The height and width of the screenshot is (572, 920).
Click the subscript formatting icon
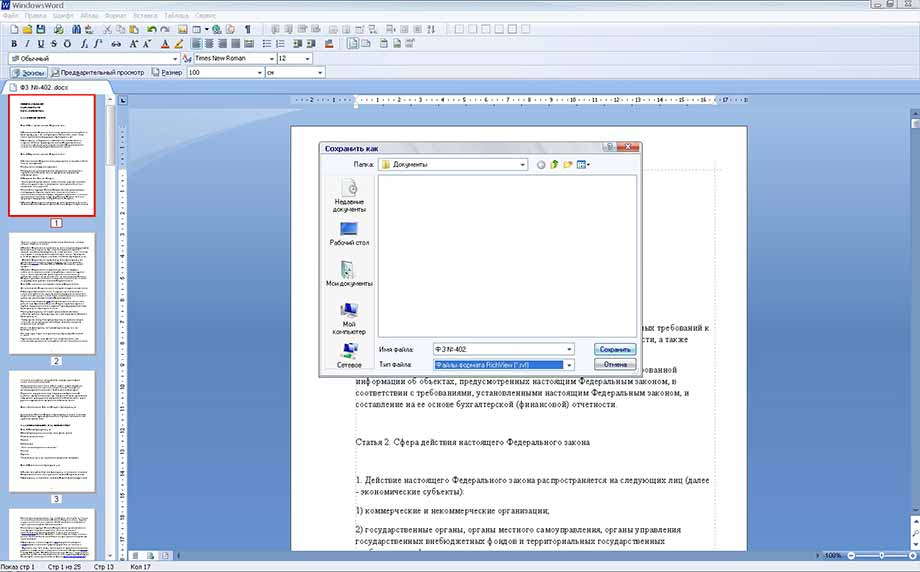click(x=85, y=44)
